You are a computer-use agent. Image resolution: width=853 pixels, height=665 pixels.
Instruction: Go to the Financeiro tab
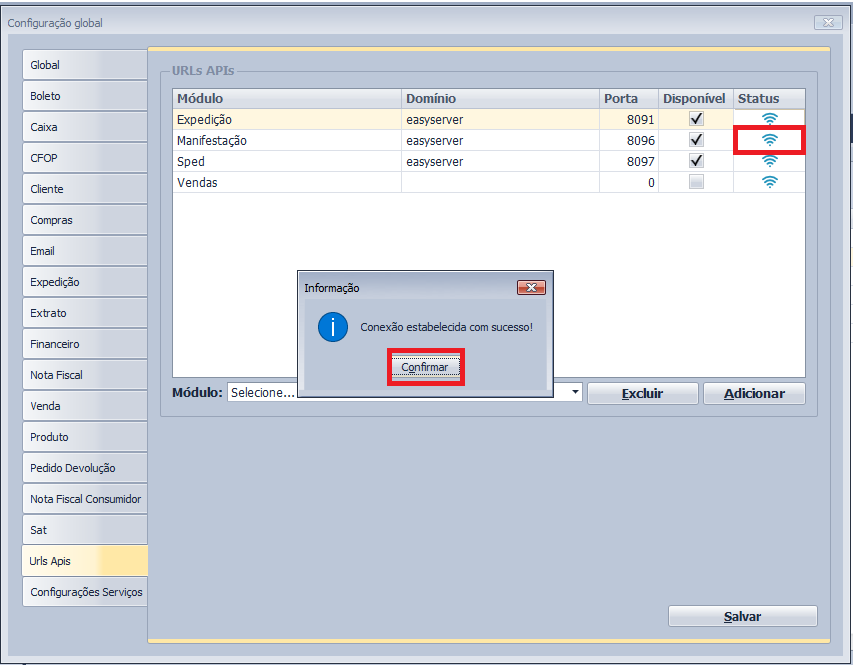click(84, 344)
